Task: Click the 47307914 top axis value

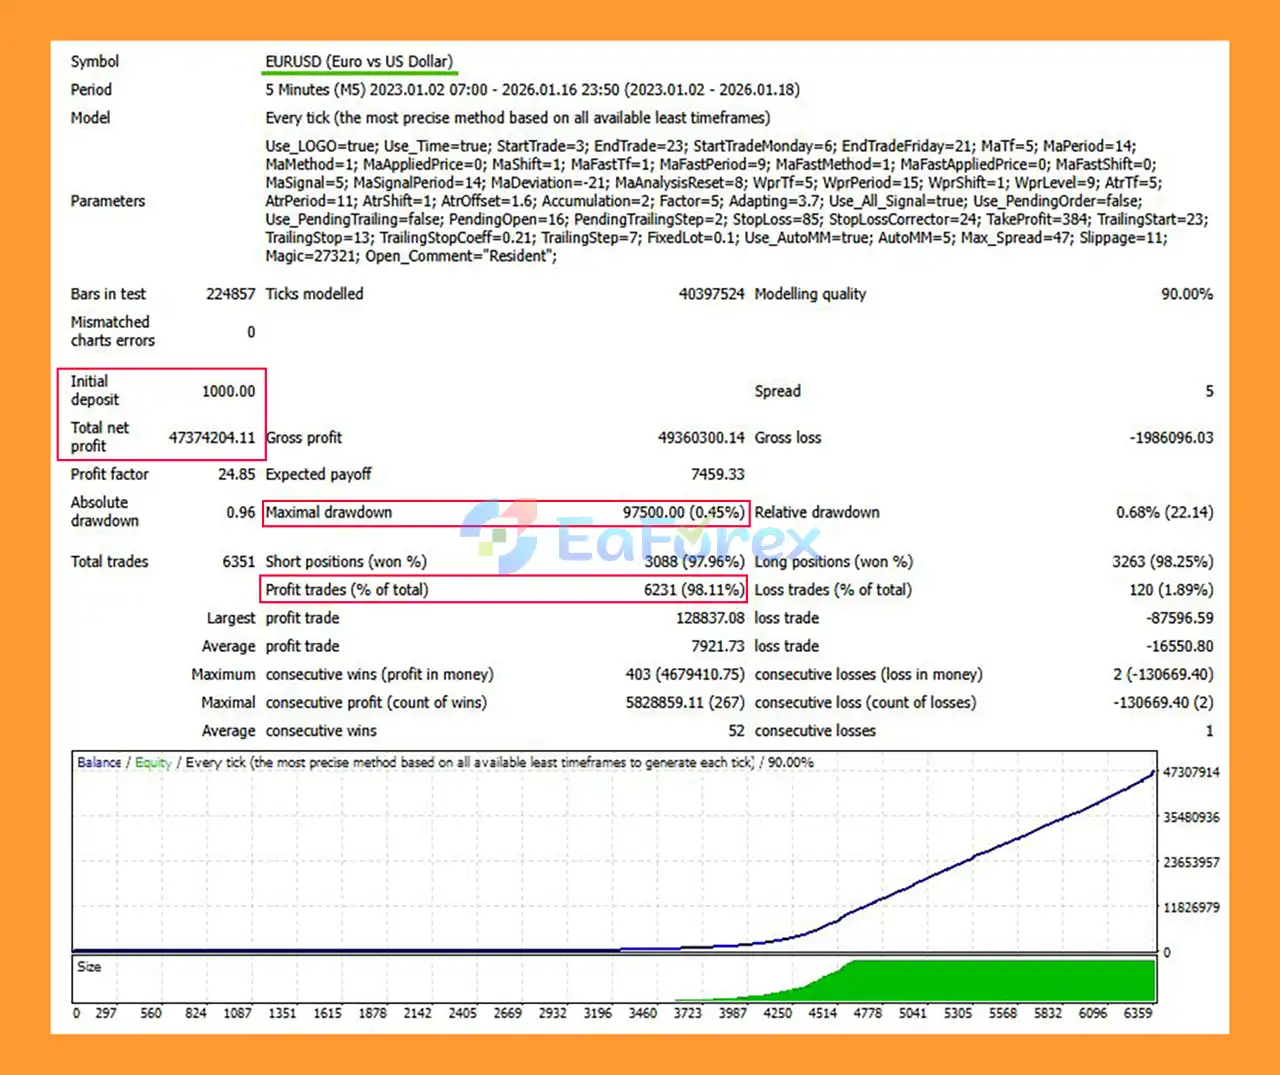Action: (x=1191, y=772)
